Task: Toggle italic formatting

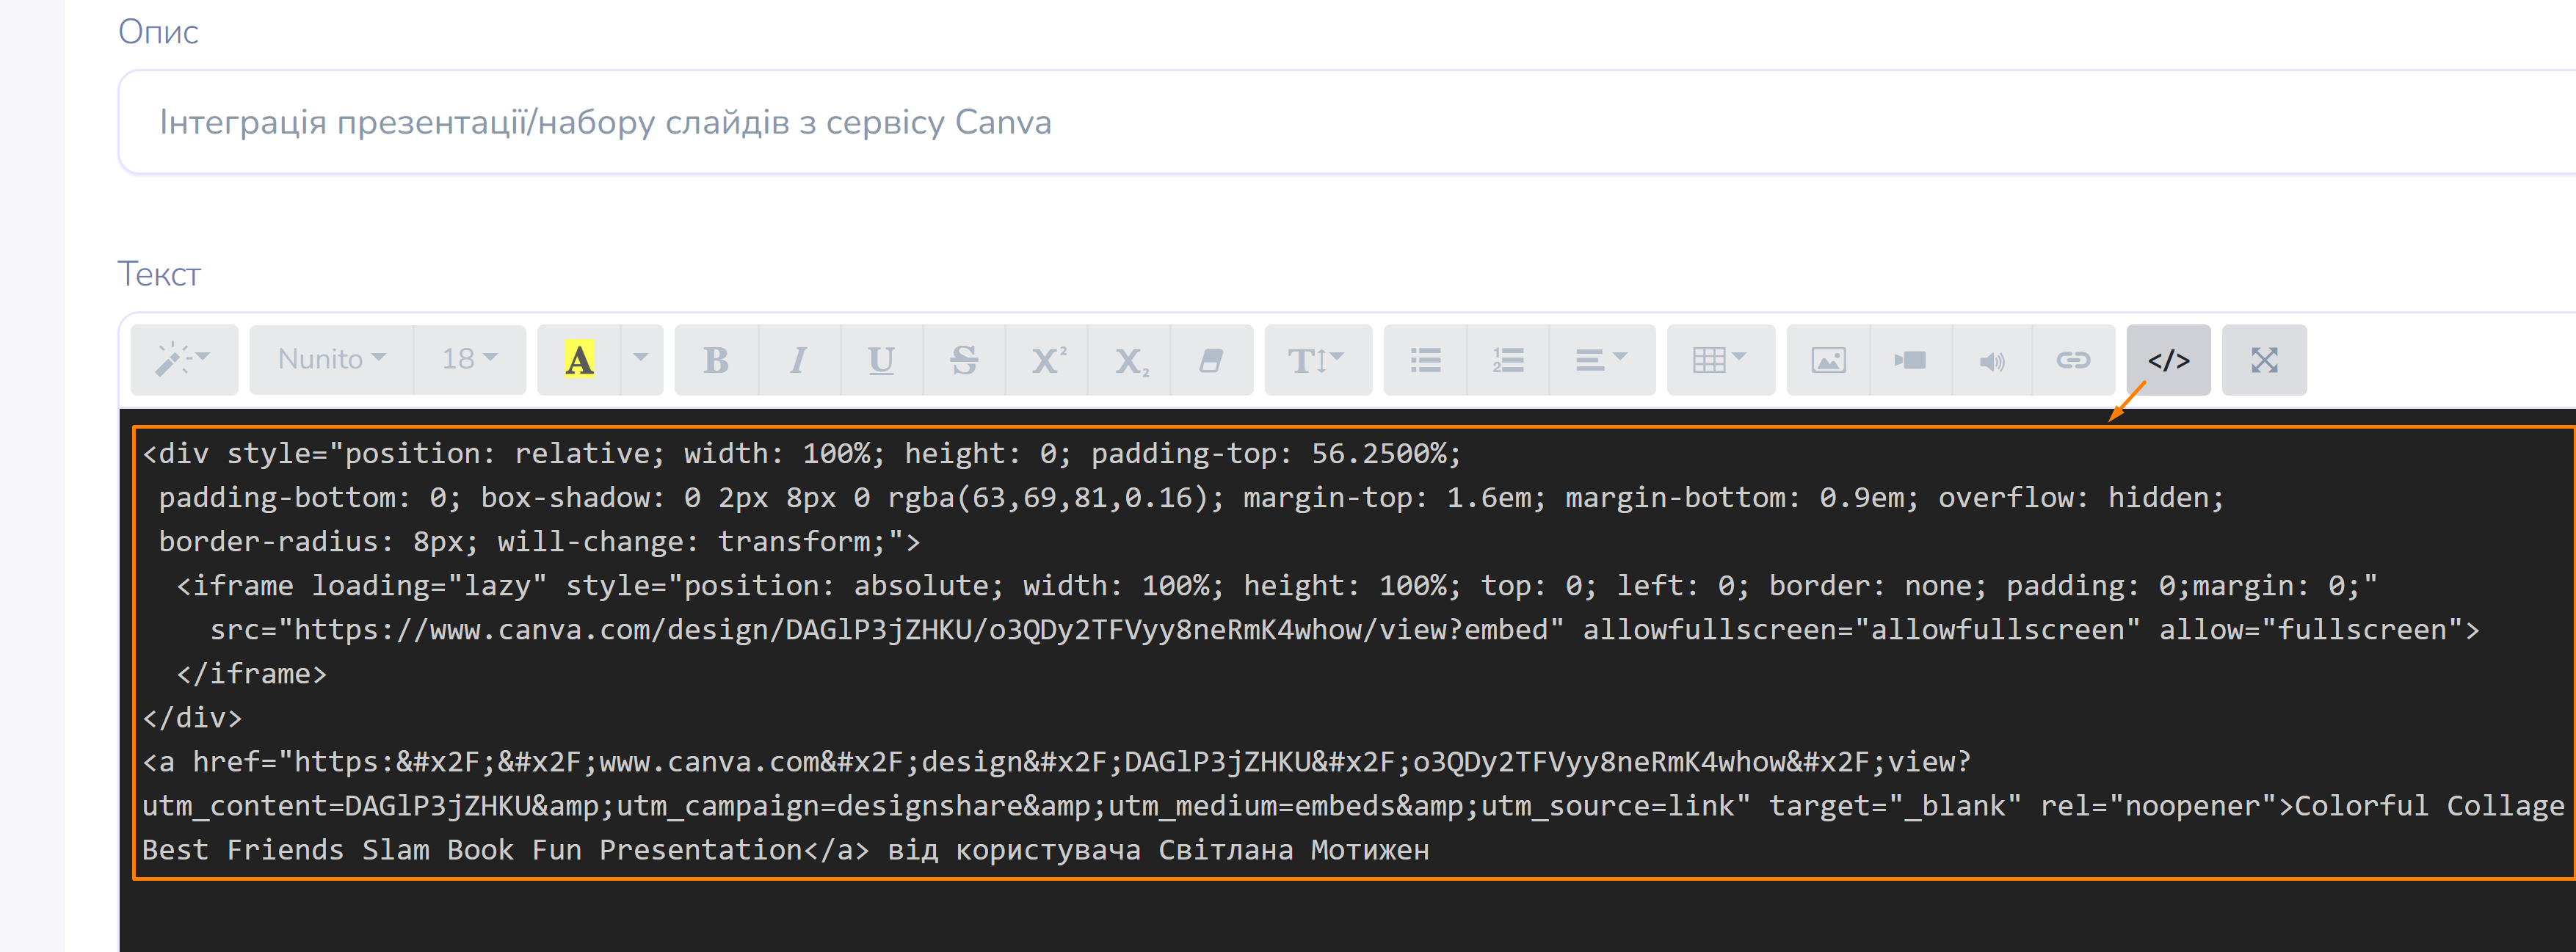Action: pos(798,360)
